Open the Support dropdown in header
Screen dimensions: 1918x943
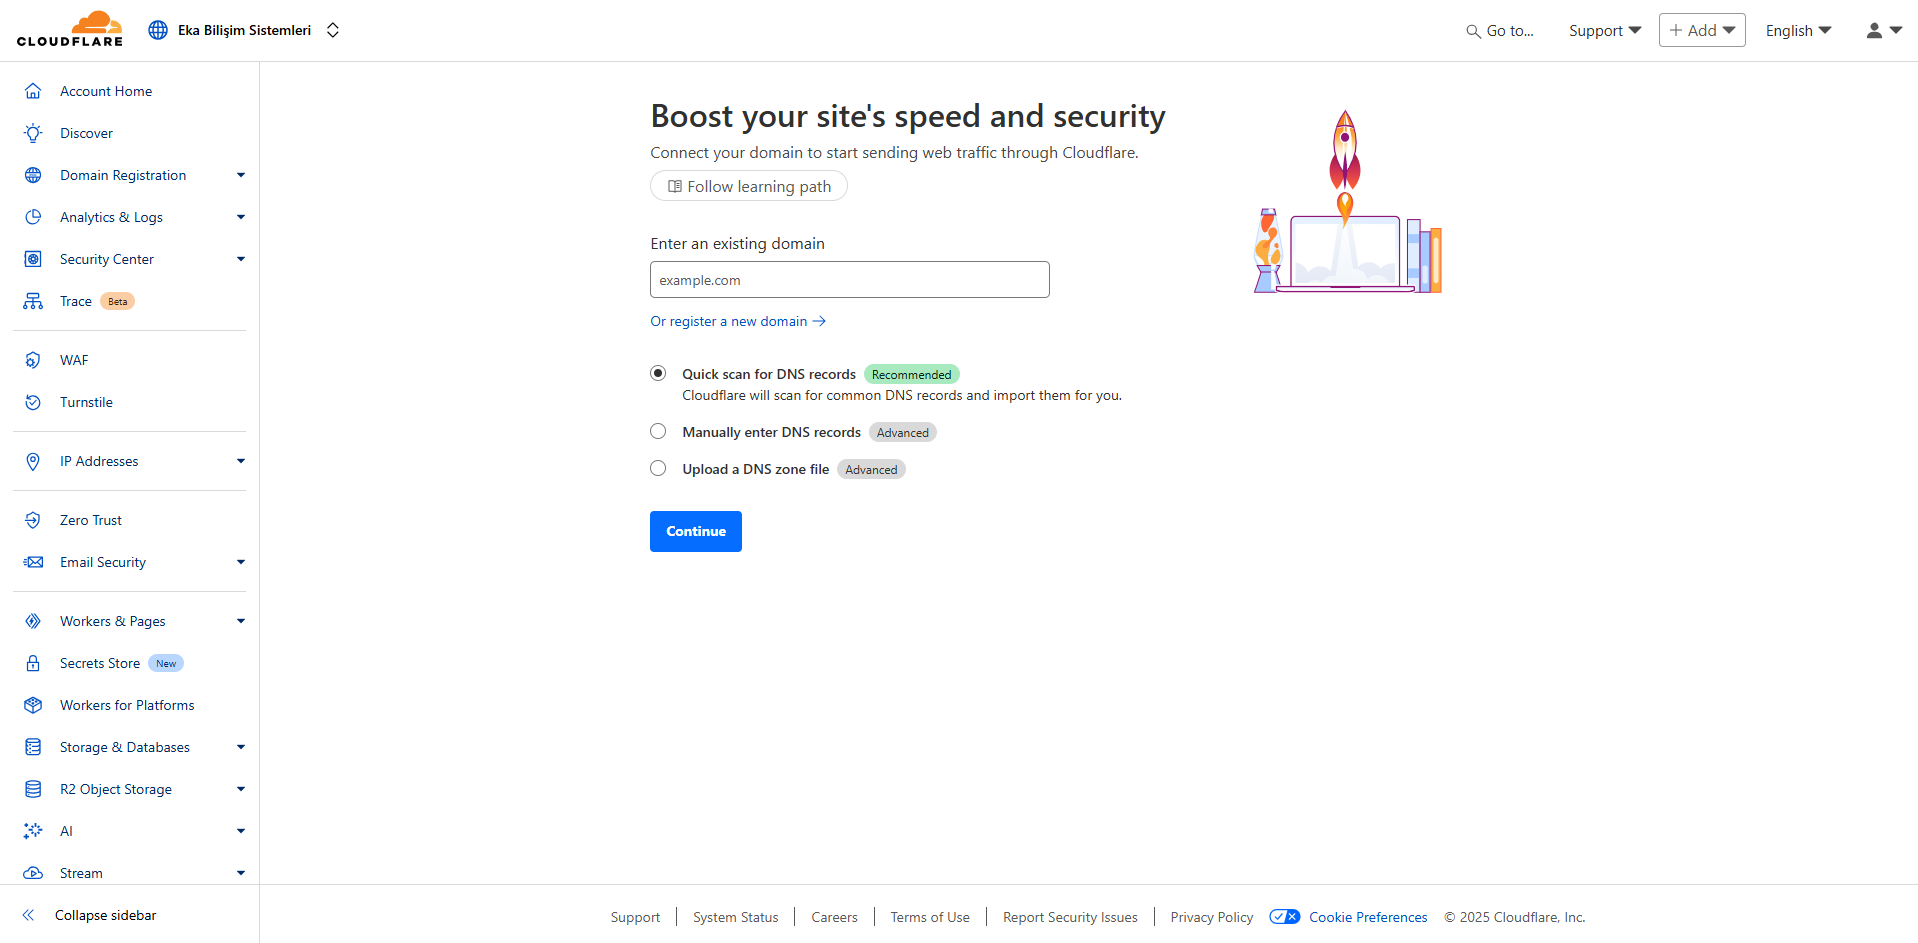(x=1604, y=30)
